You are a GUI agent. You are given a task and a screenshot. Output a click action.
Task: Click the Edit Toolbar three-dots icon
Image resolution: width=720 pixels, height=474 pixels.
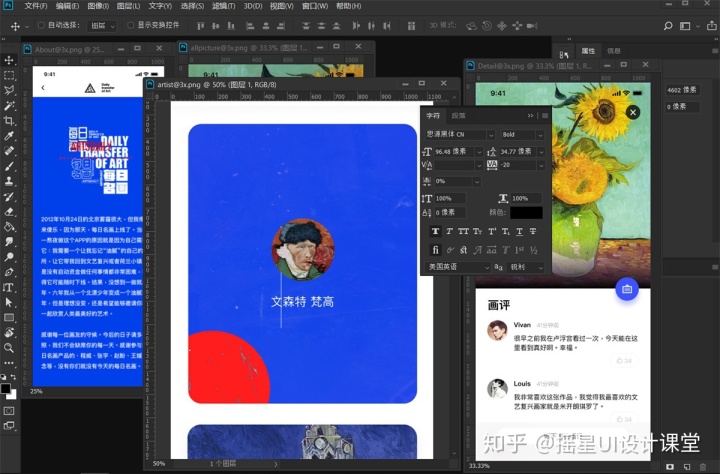9,363
